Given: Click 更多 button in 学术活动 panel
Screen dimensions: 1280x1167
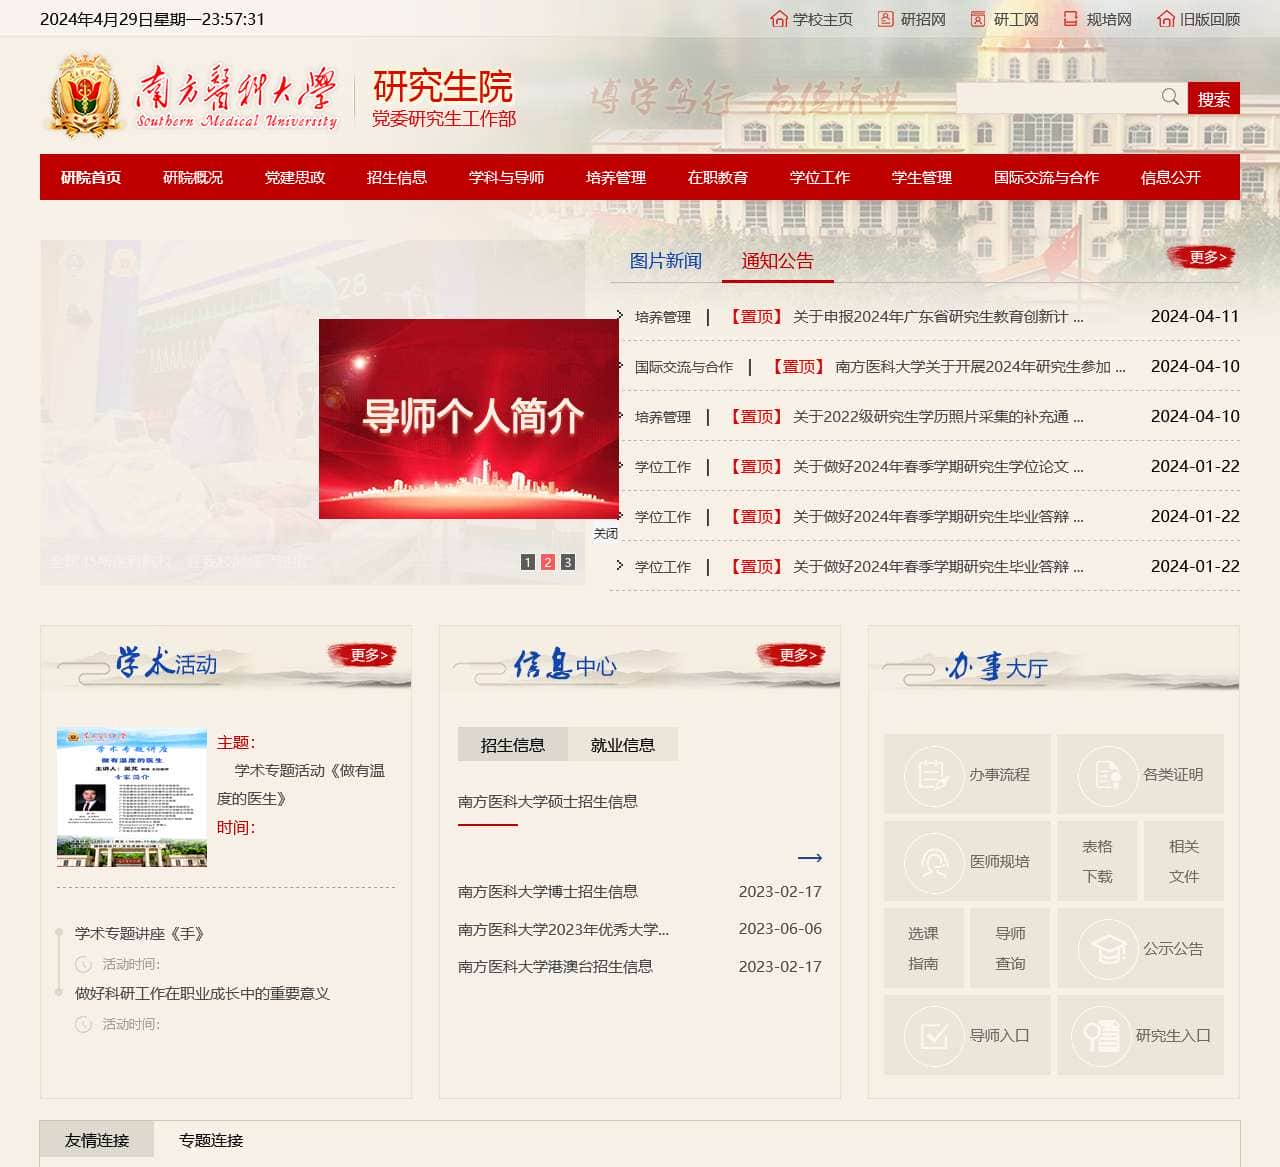Looking at the screenshot, I should tap(362, 655).
